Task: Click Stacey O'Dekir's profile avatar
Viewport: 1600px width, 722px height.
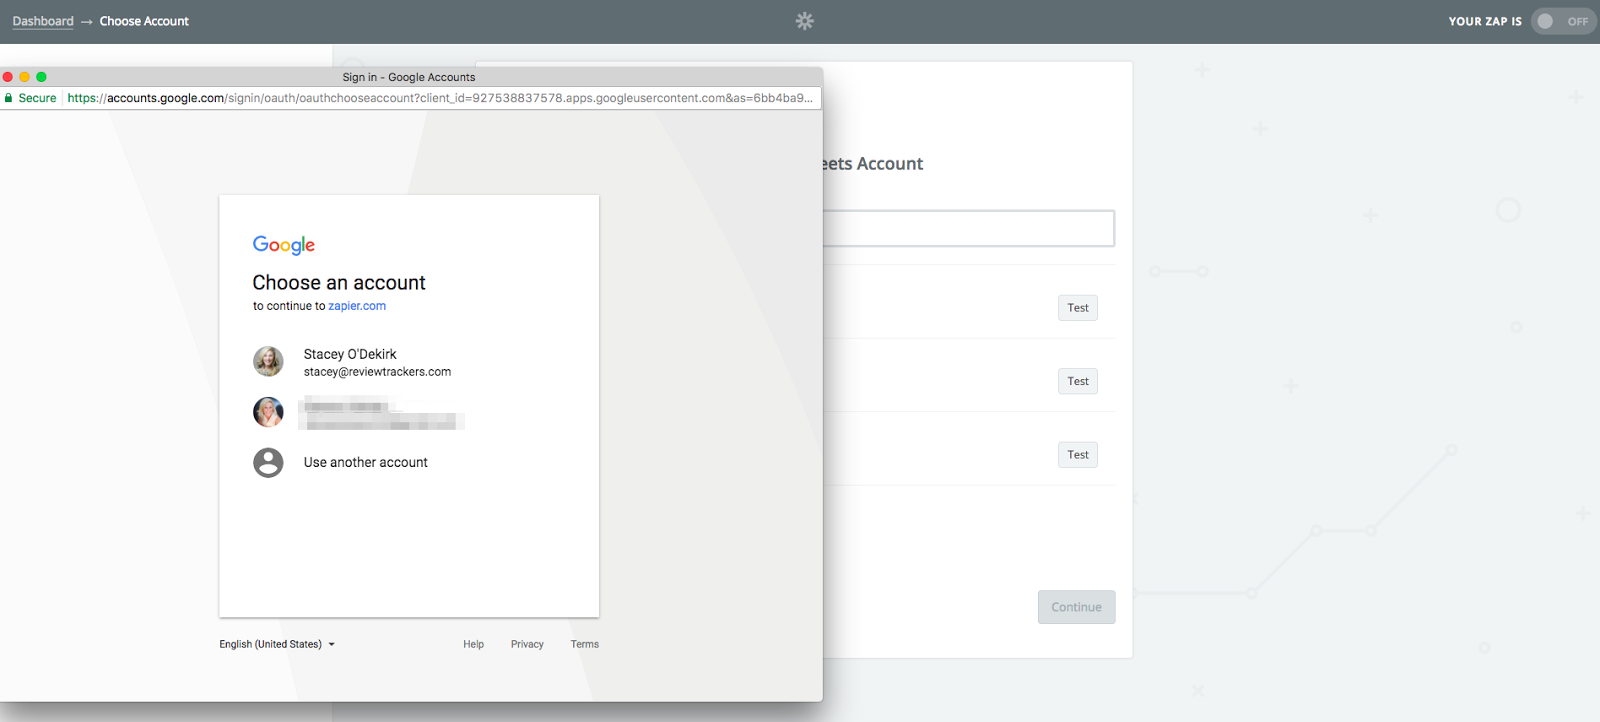Action: click(268, 362)
